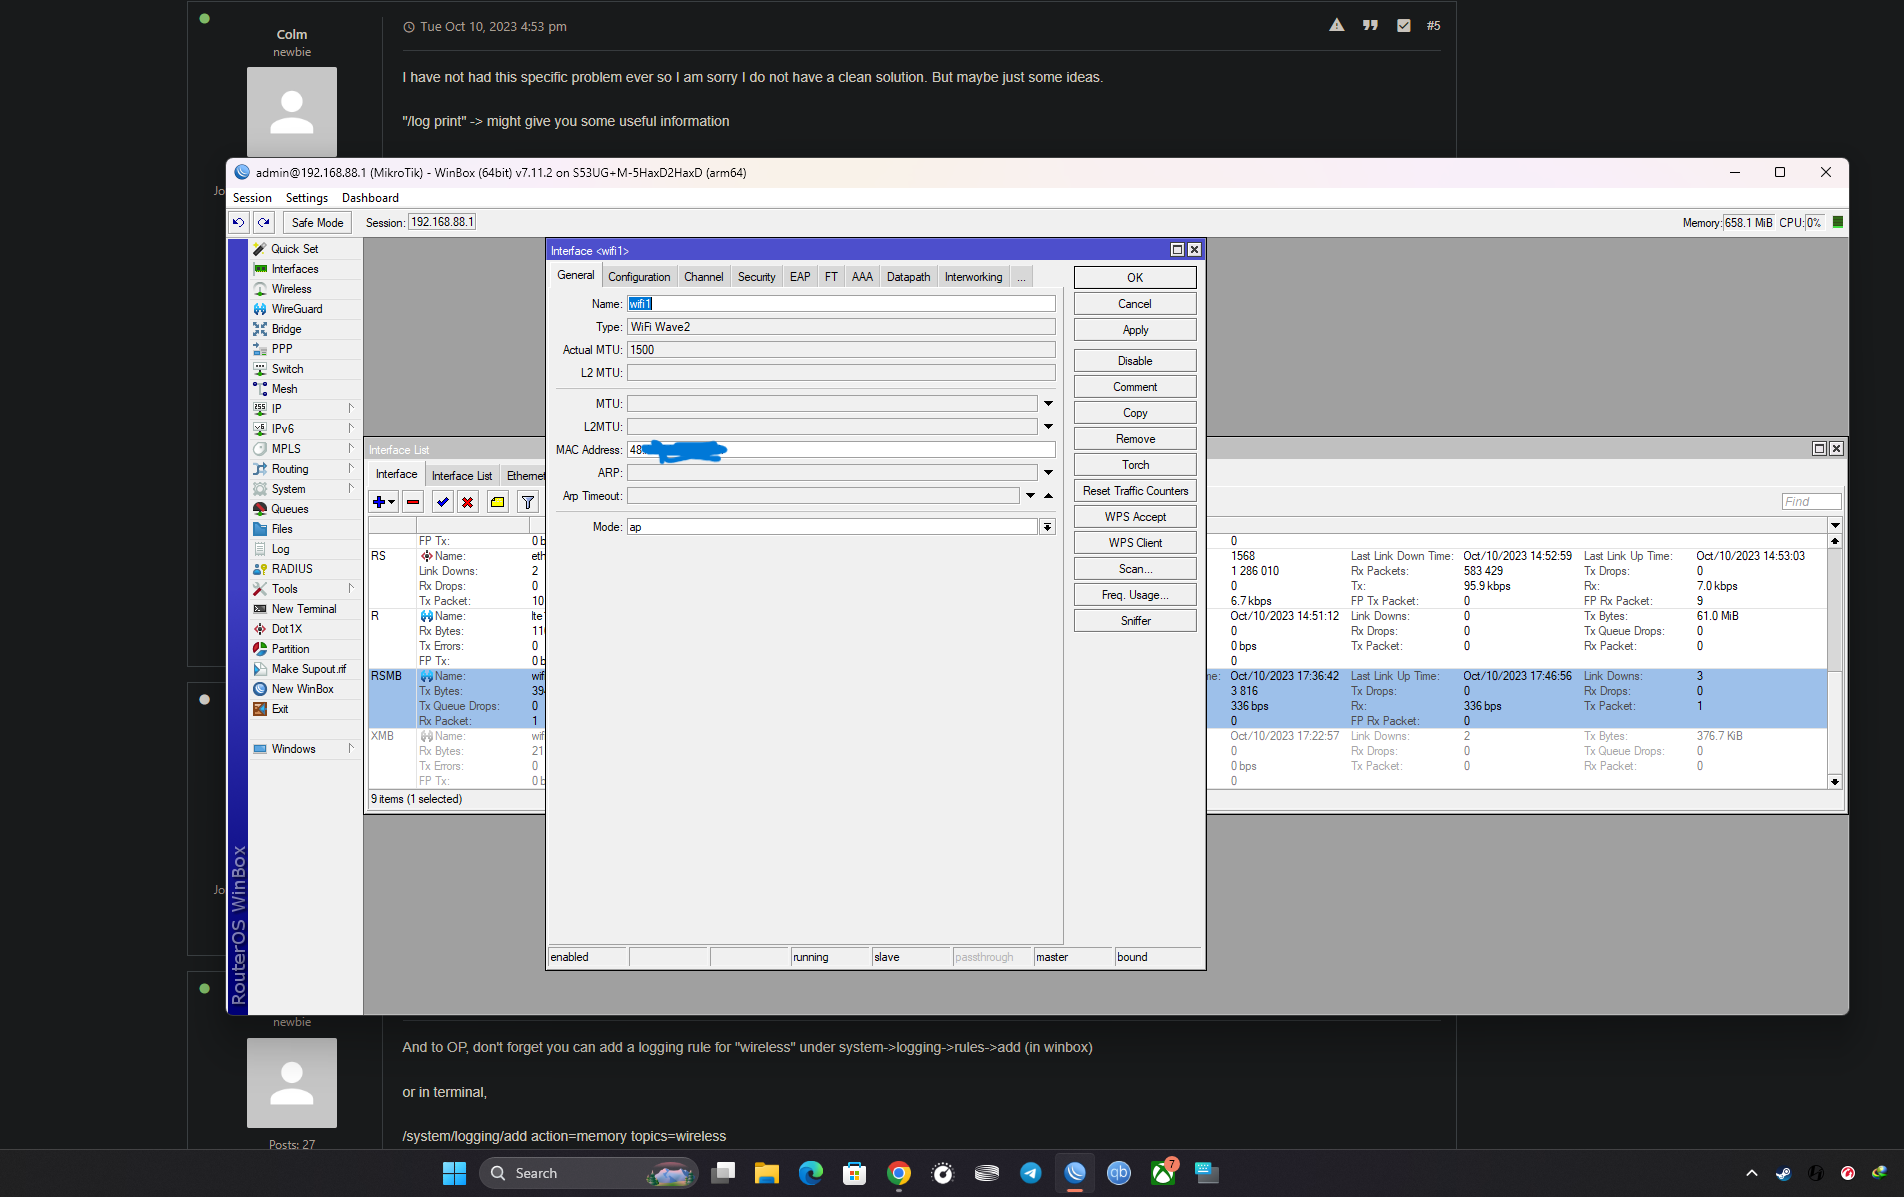
Task: Click the Torch button
Action: (x=1135, y=465)
